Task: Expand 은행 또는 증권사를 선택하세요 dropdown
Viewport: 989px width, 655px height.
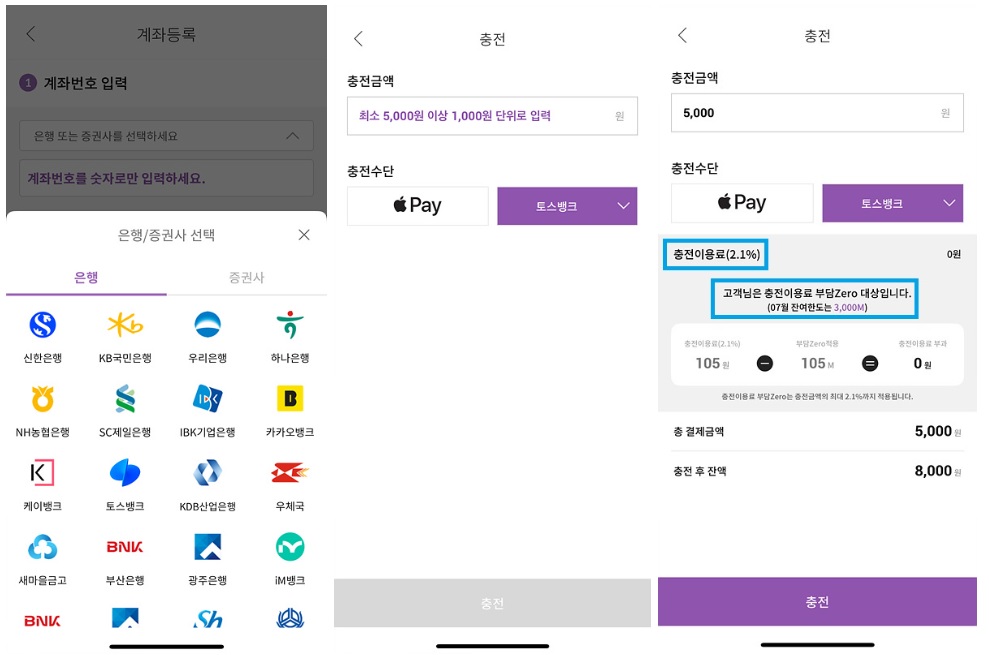Action: 167,136
